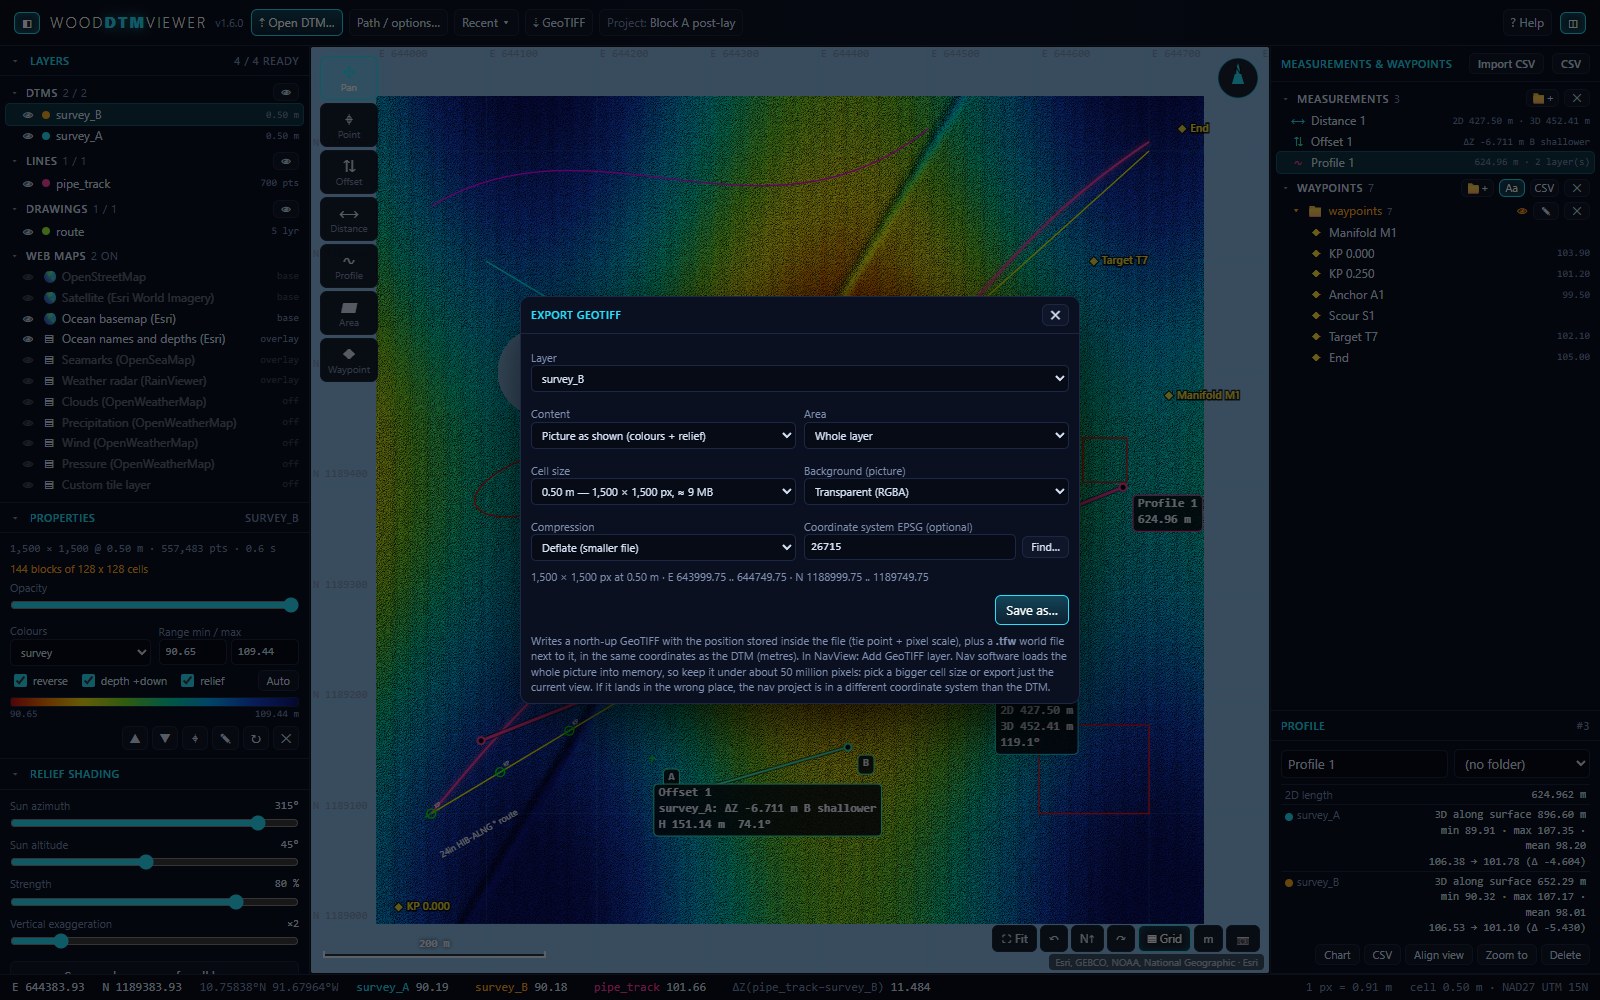The width and height of the screenshot is (1600, 1000).
Task: Add a new waypoints folder
Action: (1478, 188)
